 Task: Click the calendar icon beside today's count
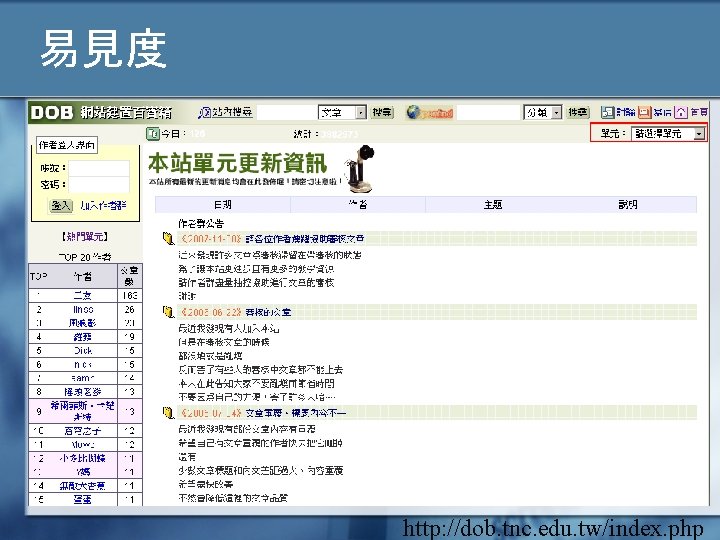(152, 134)
